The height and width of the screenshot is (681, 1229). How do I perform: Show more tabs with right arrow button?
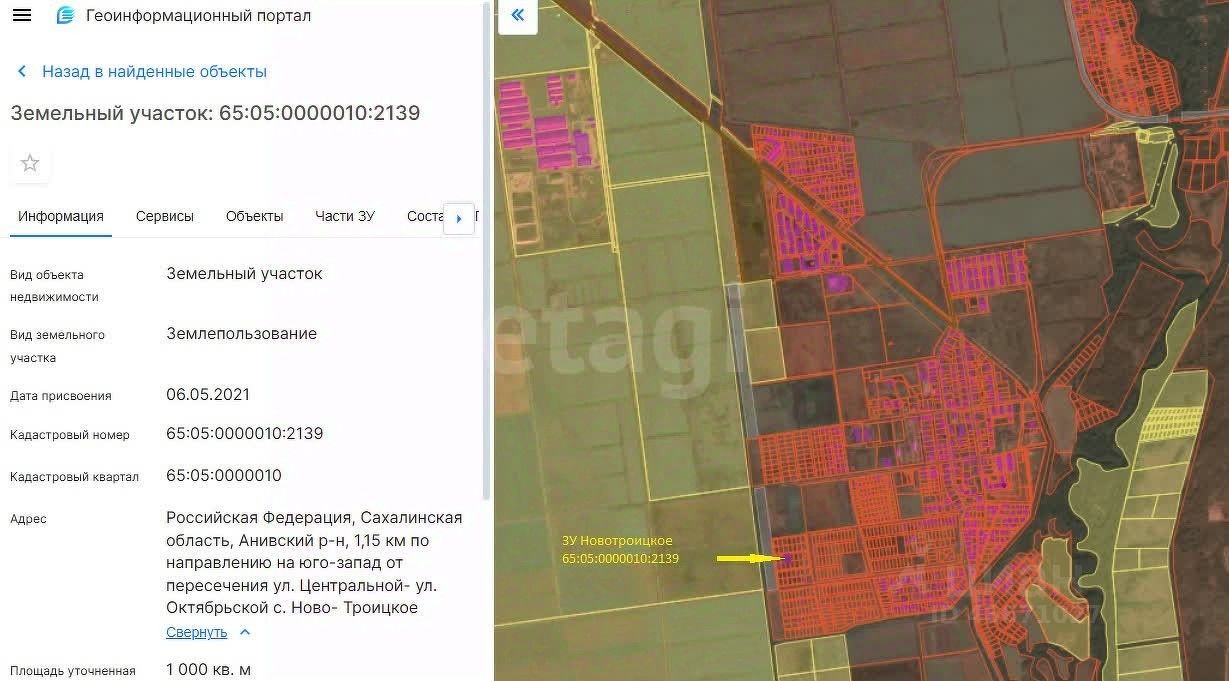[459, 218]
